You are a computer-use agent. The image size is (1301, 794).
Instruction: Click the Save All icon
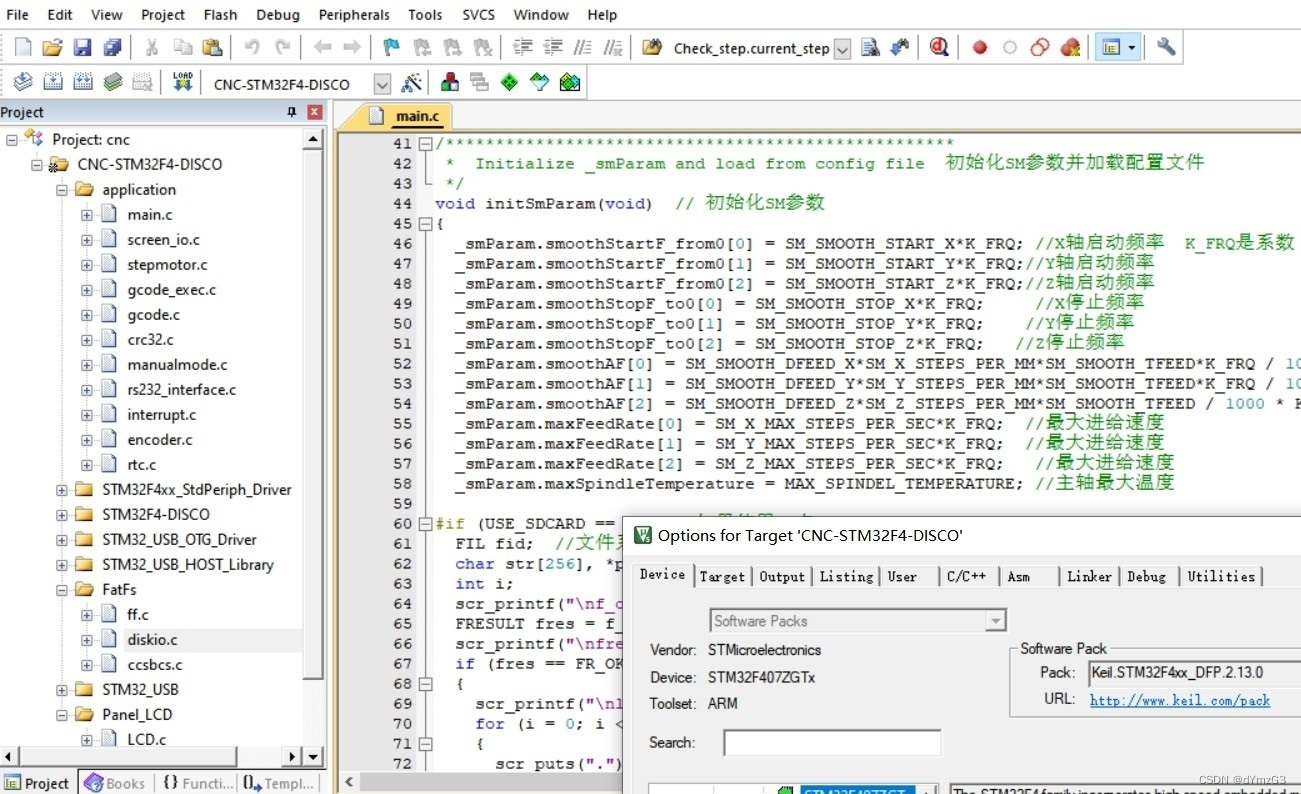[x=112, y=47]
